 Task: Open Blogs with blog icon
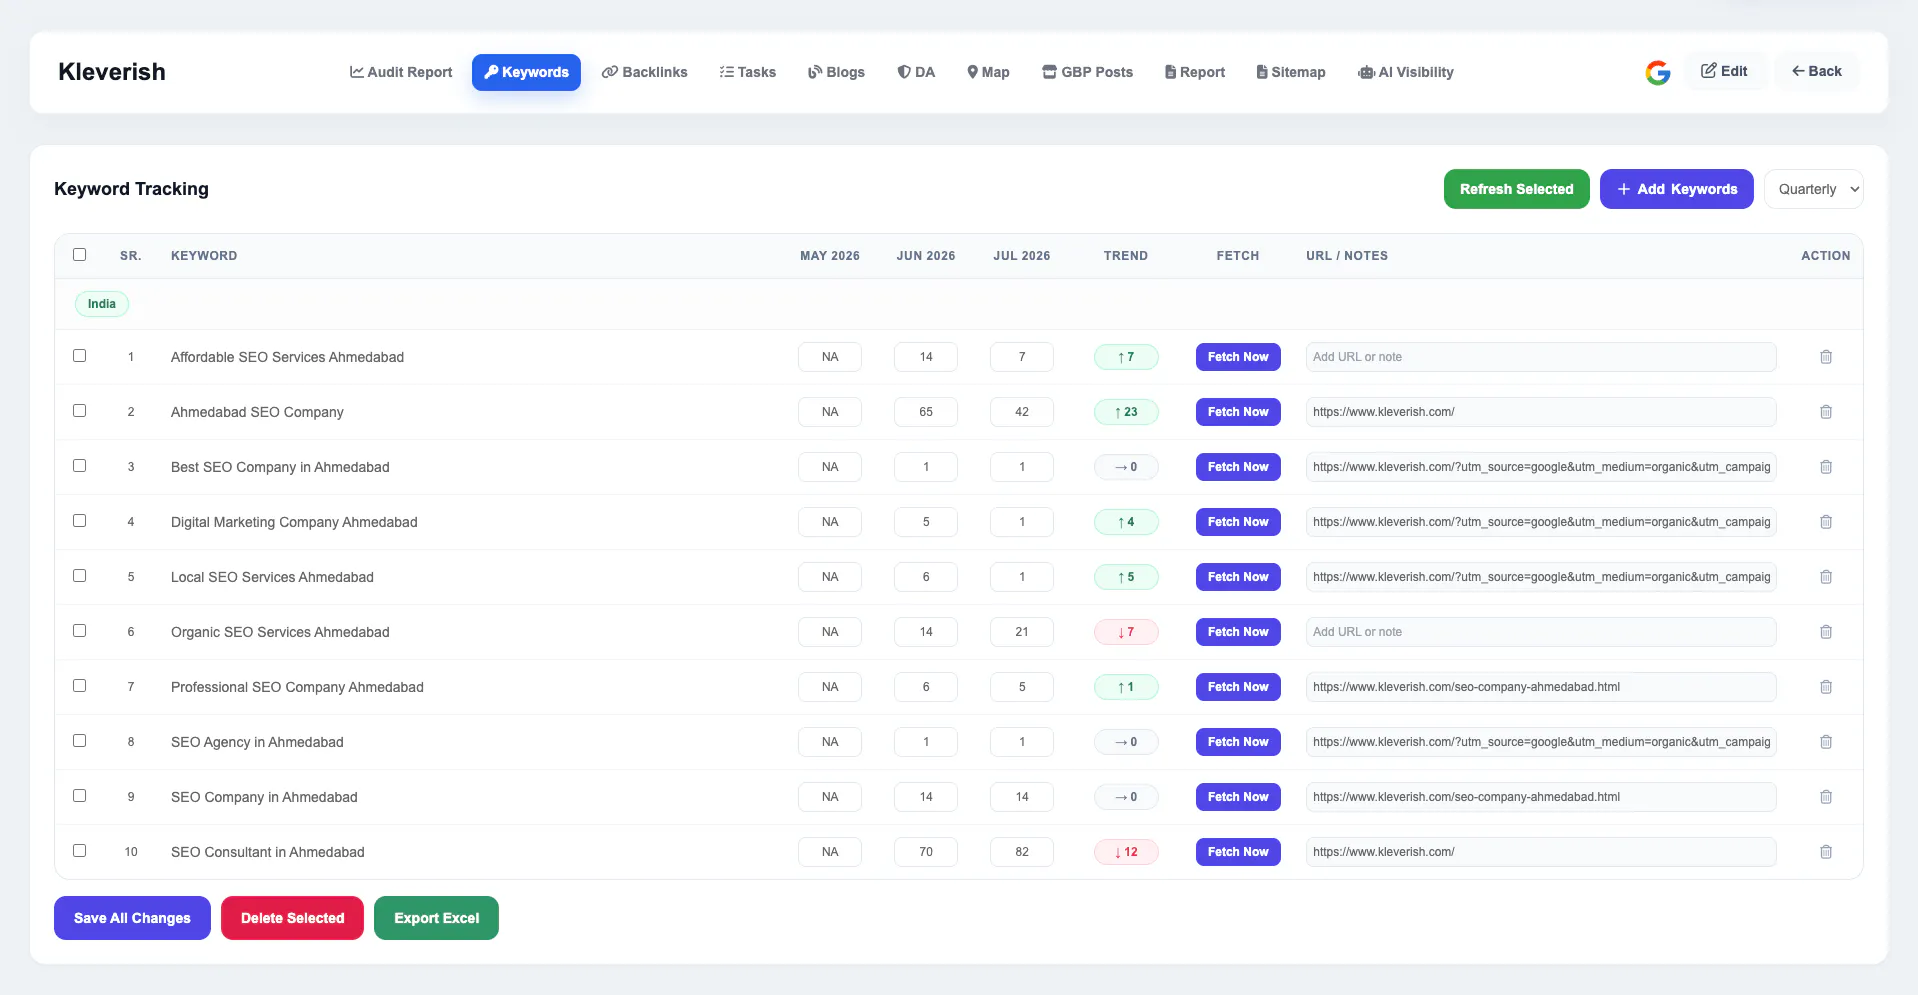[836, 72]
